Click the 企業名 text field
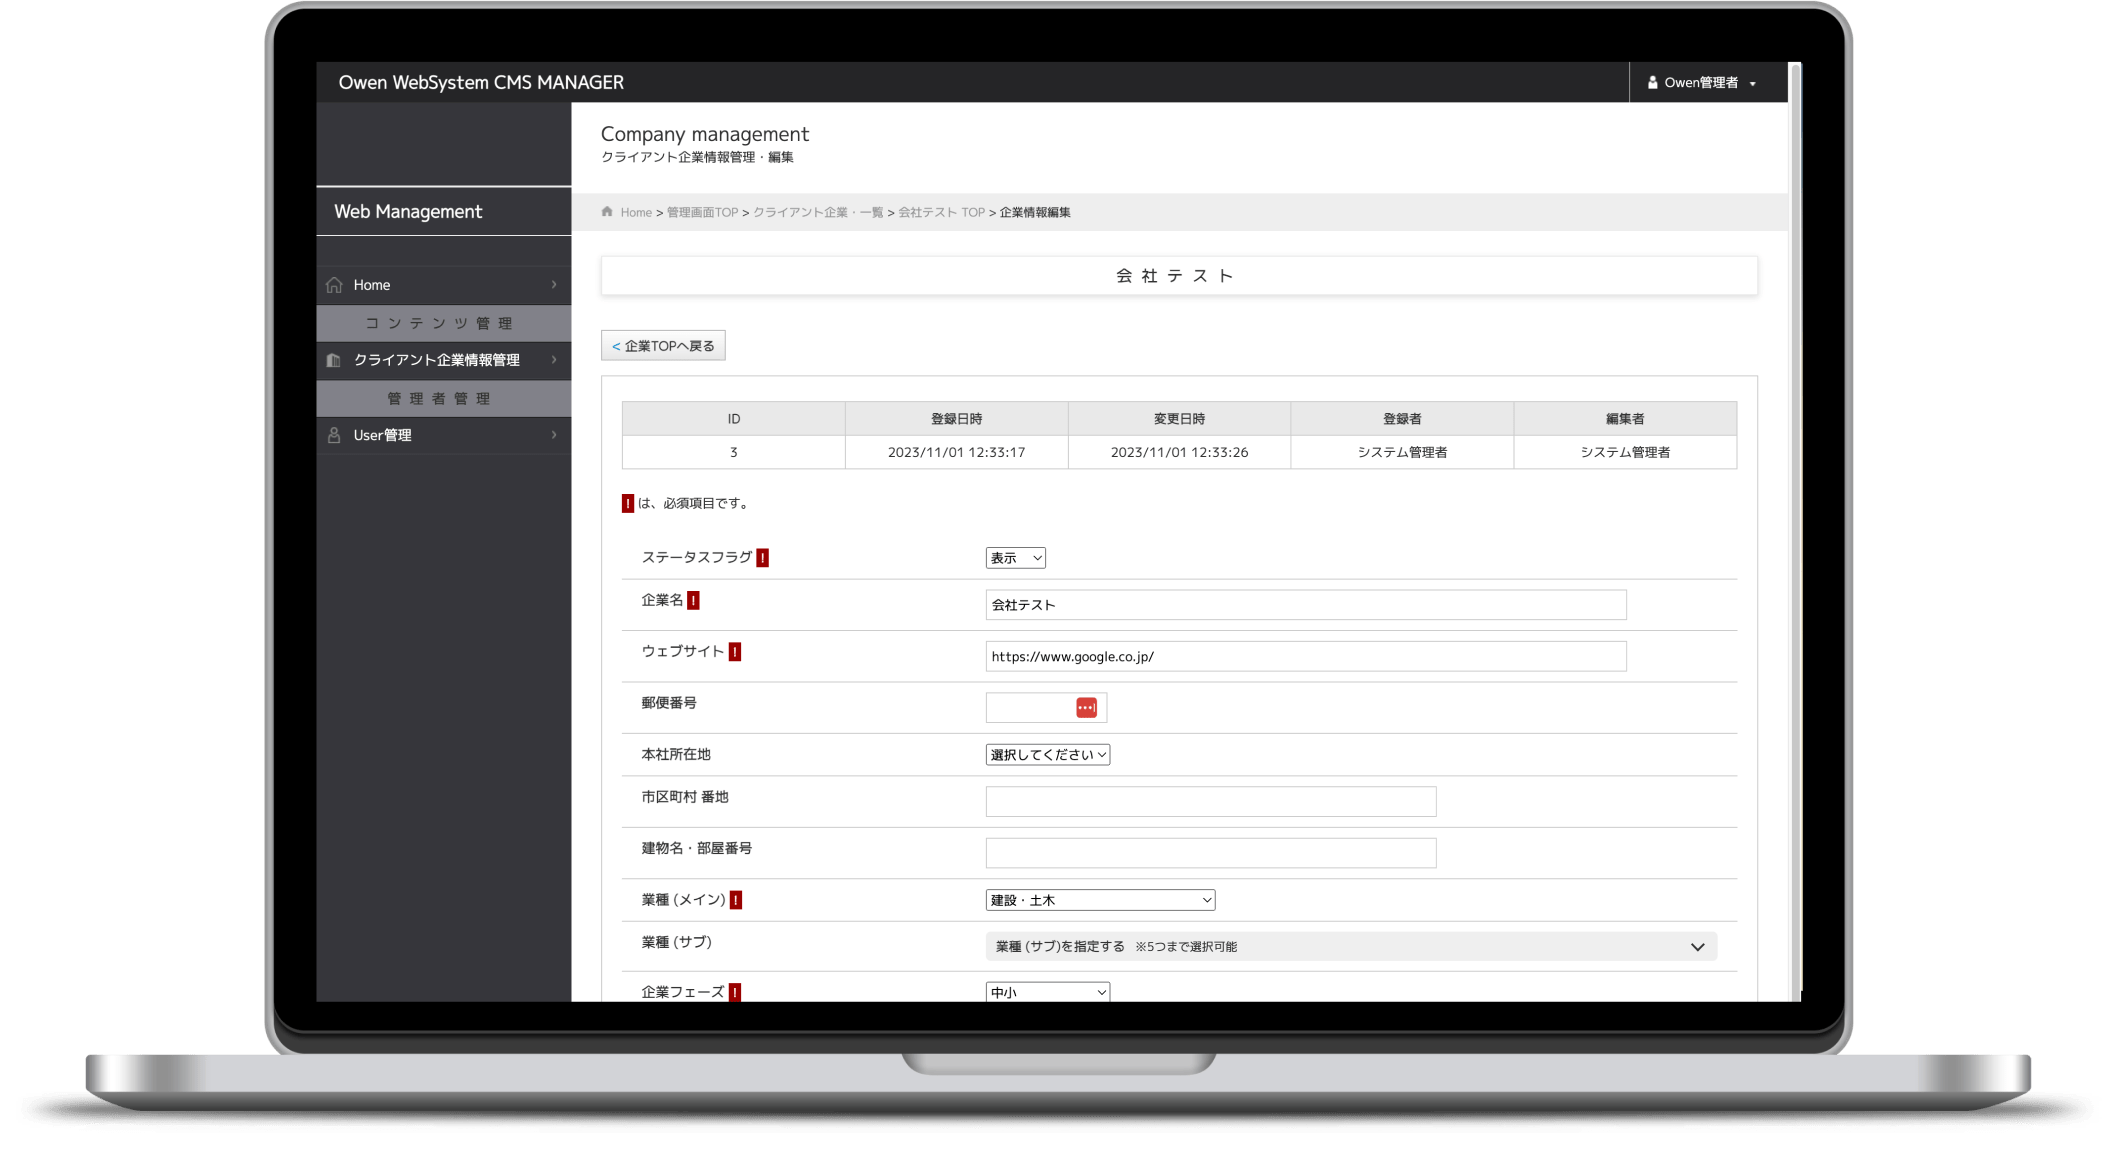The width and height of the screenshot is (2121, 1157). (x=1305, y=605)
